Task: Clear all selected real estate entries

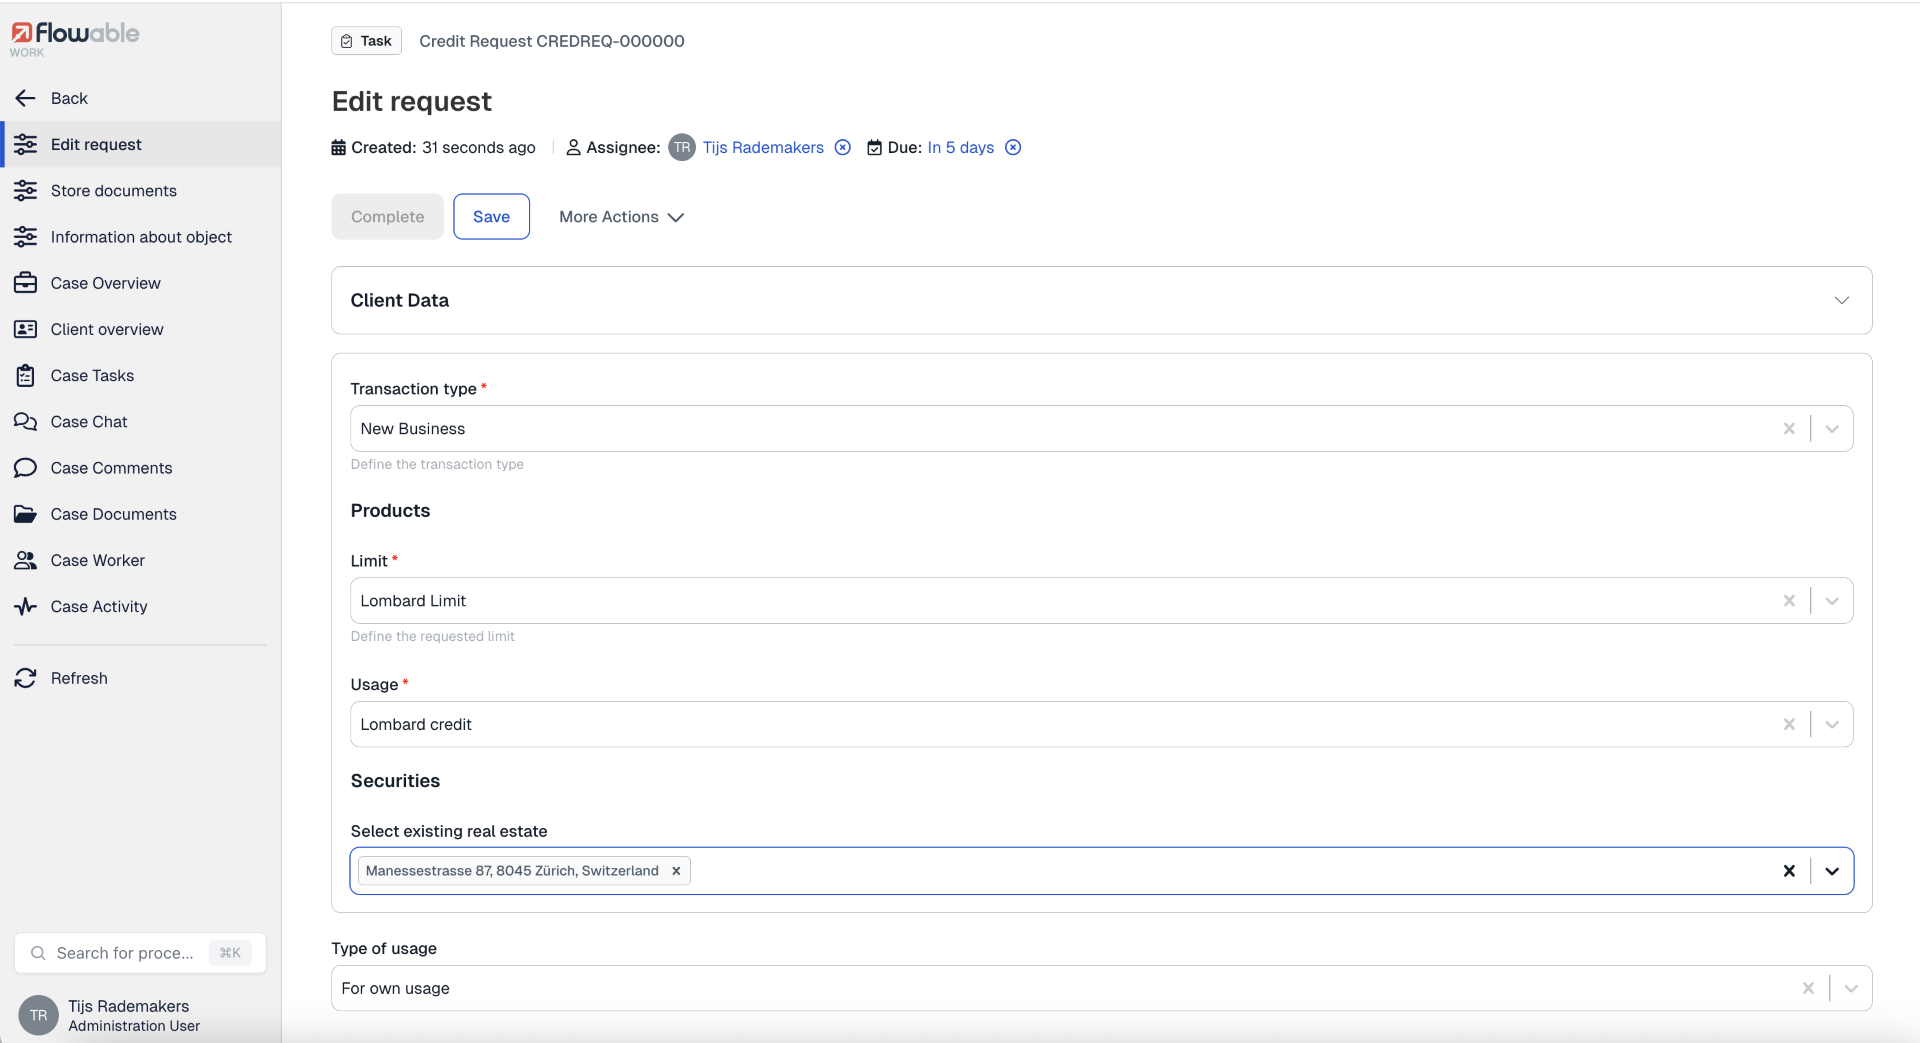Action: click(x=1789, y=871)
